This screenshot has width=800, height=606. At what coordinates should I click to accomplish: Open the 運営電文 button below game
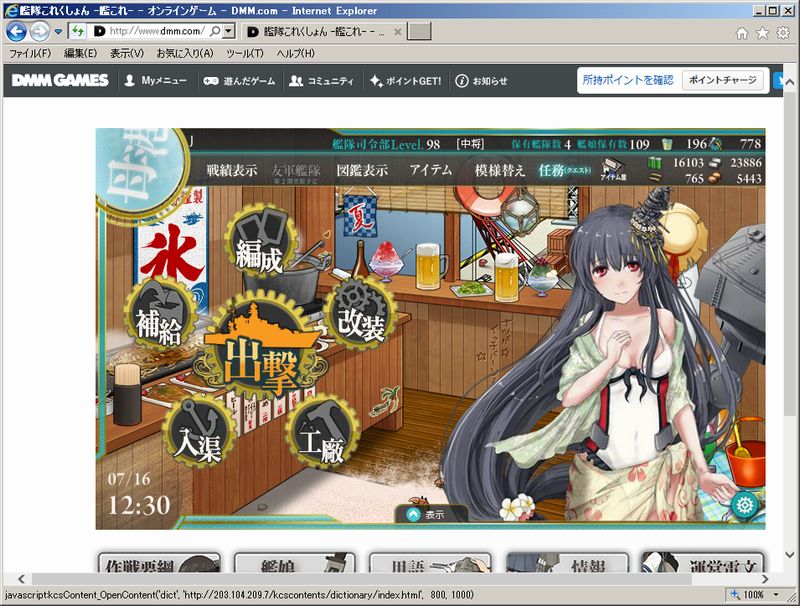(702, 562)
